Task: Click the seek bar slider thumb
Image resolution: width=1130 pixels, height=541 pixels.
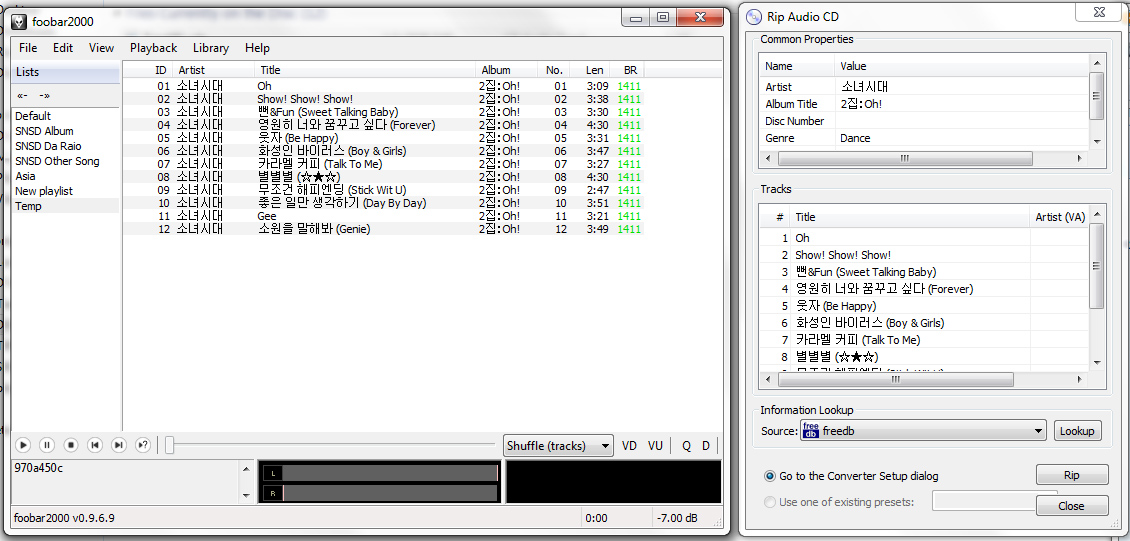Action: pyautogui.click(x=169, y=446)
